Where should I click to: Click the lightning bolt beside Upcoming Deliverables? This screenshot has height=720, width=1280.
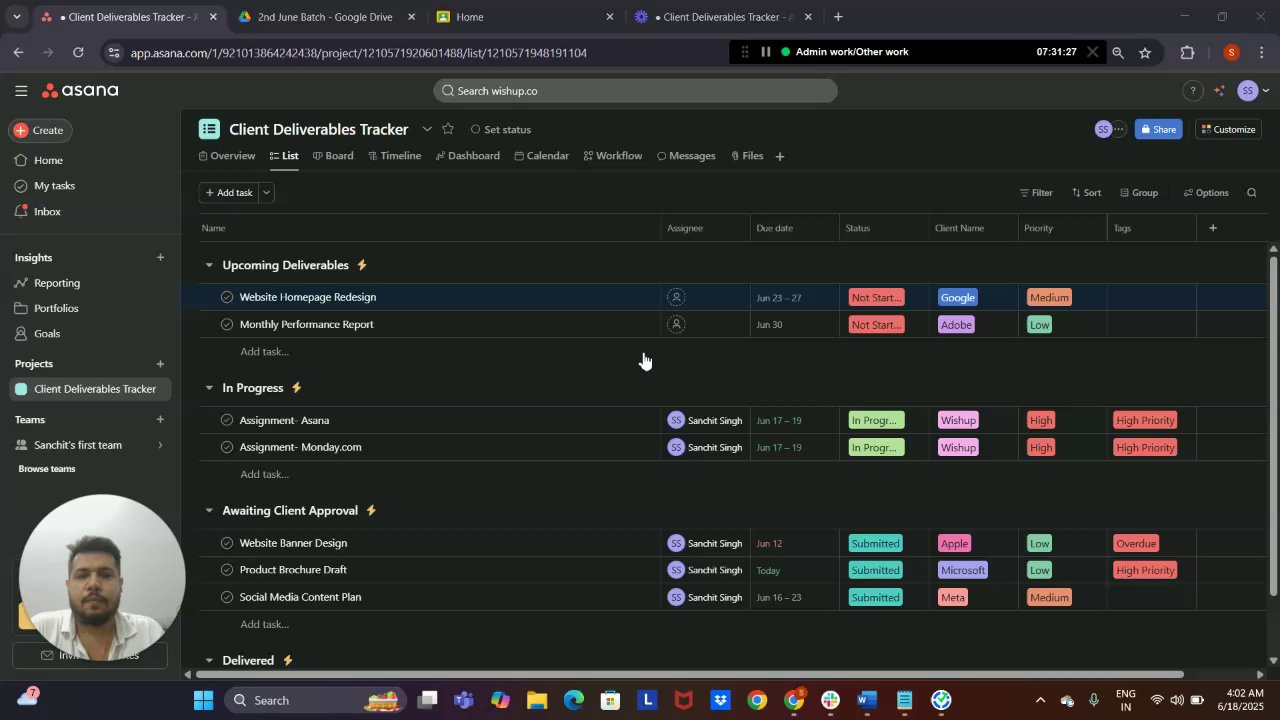click(x=362, y=265)
